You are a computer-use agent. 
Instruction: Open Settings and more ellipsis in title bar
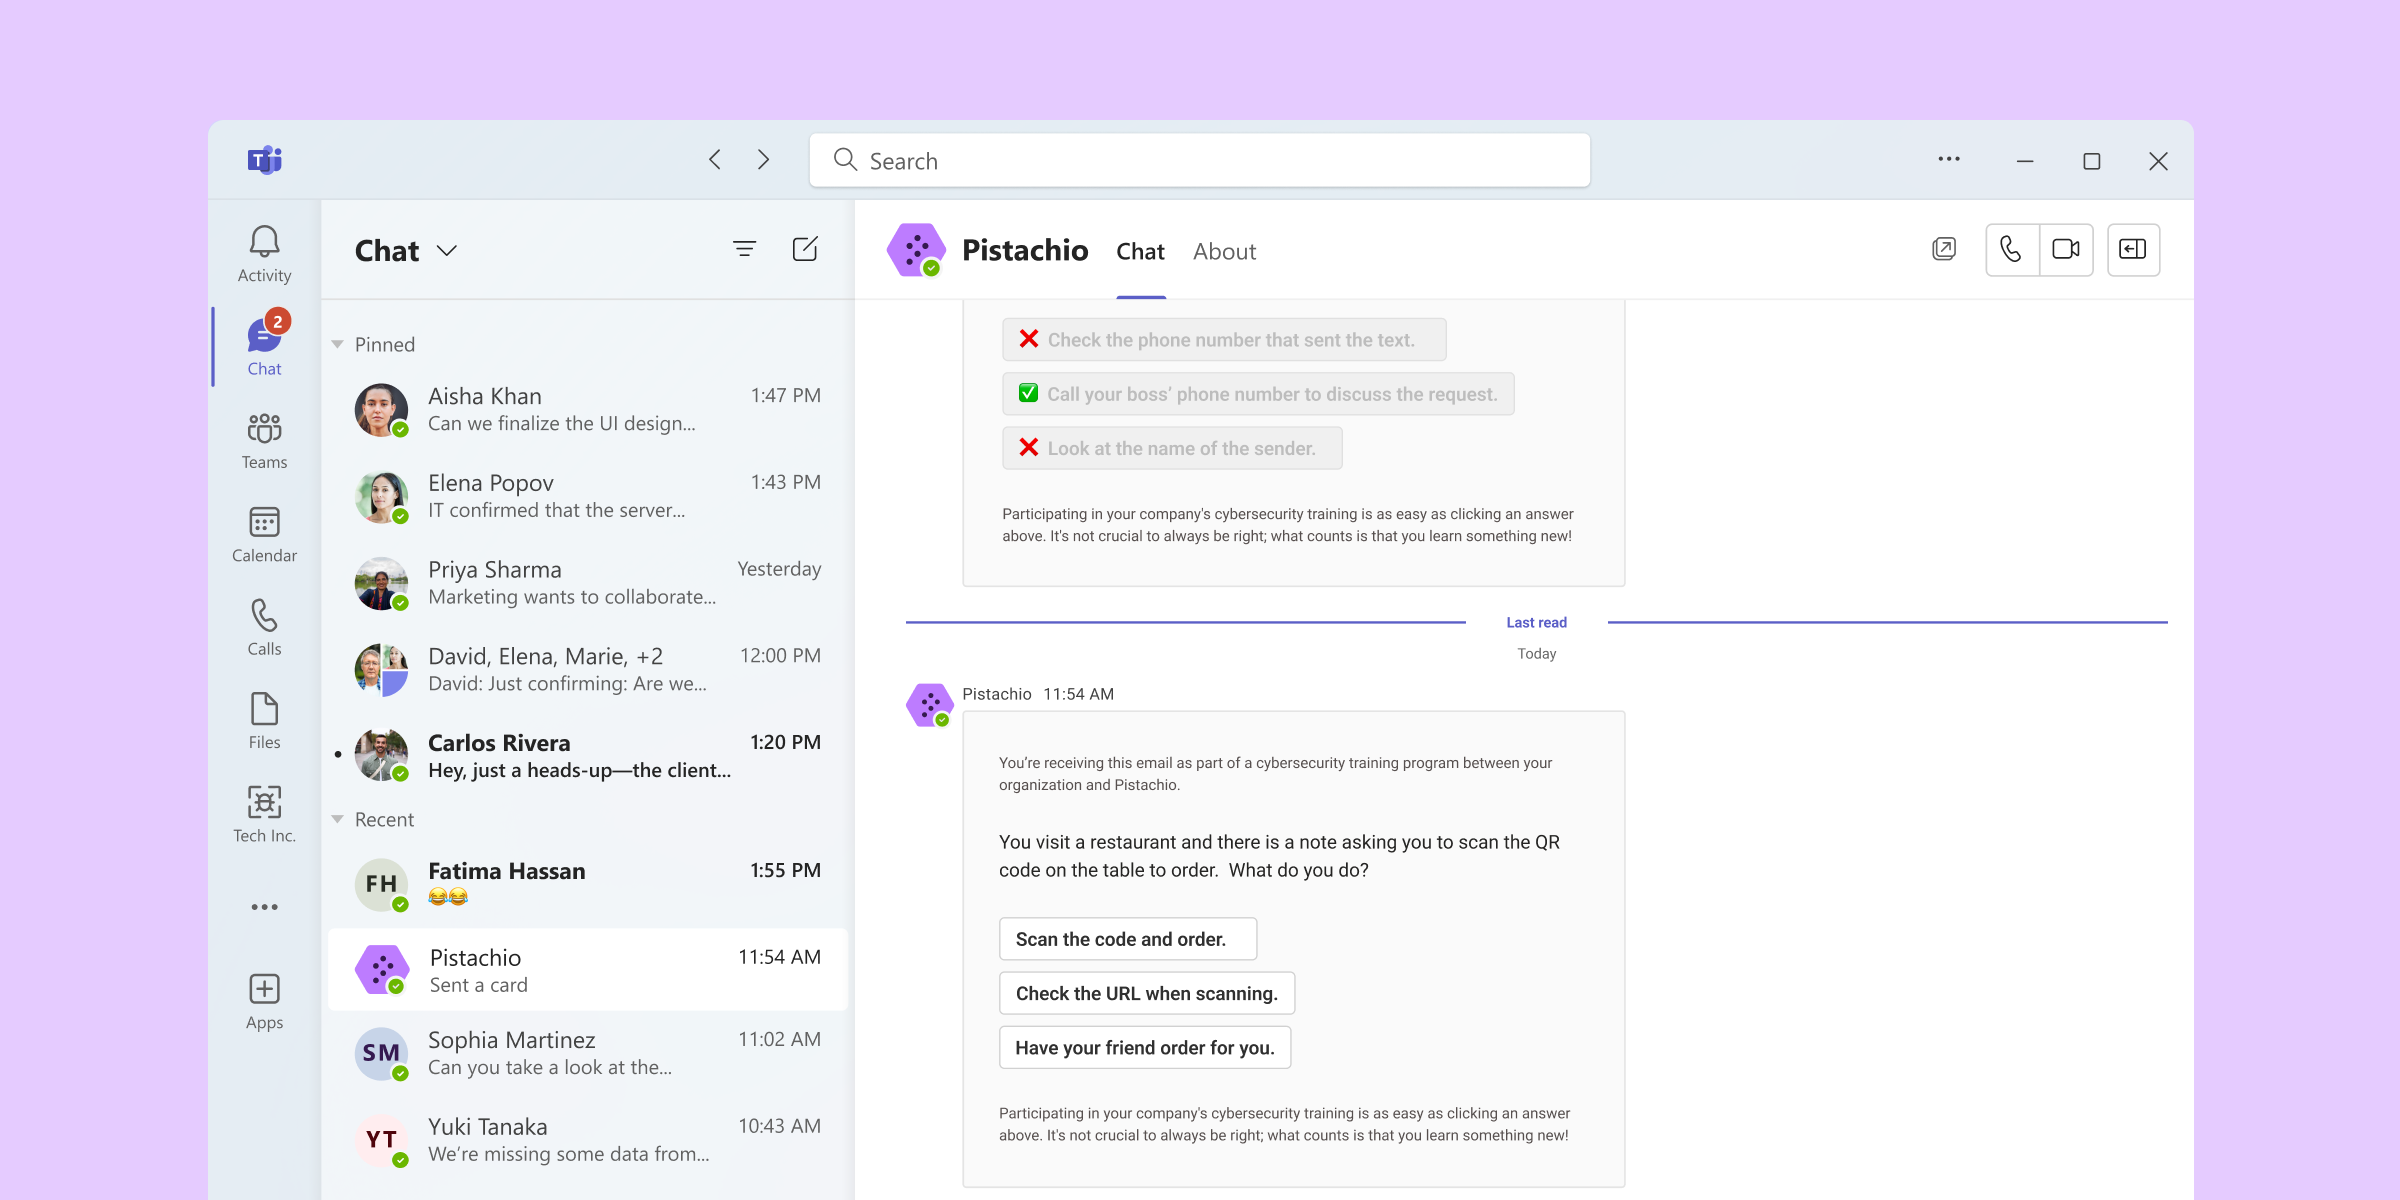(x=1949, y=159)
